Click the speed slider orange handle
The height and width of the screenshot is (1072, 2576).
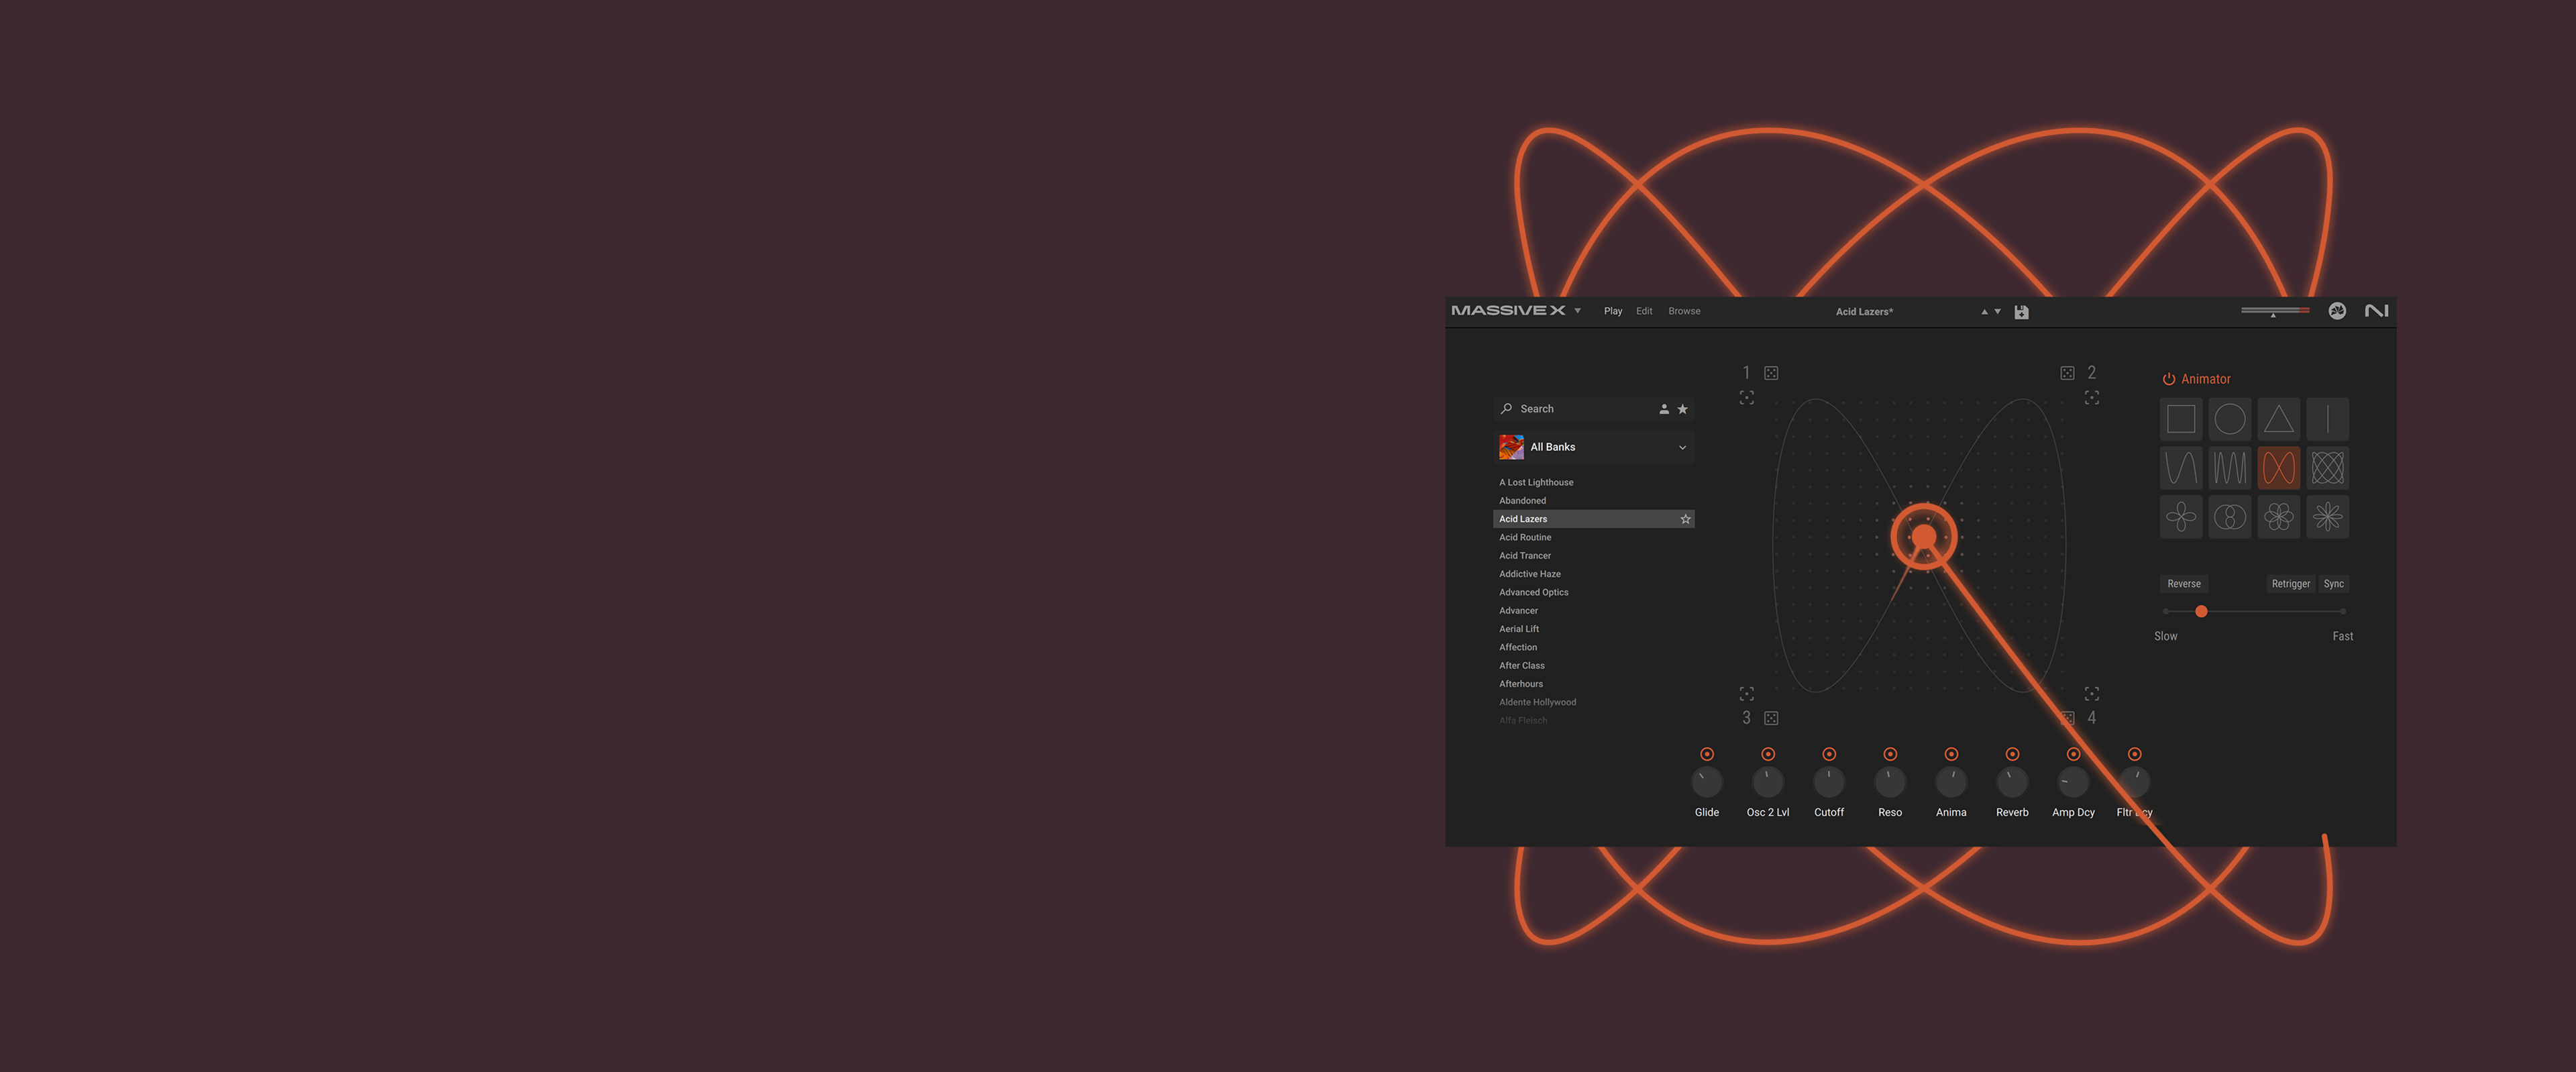point(2200,611)
